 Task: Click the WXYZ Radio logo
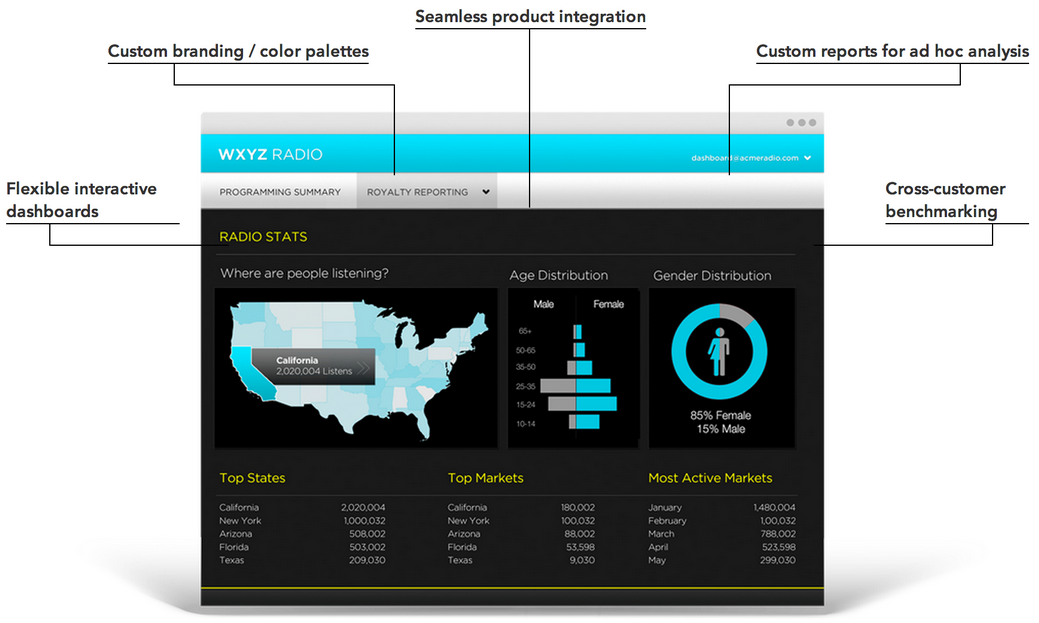coord(270,154)
